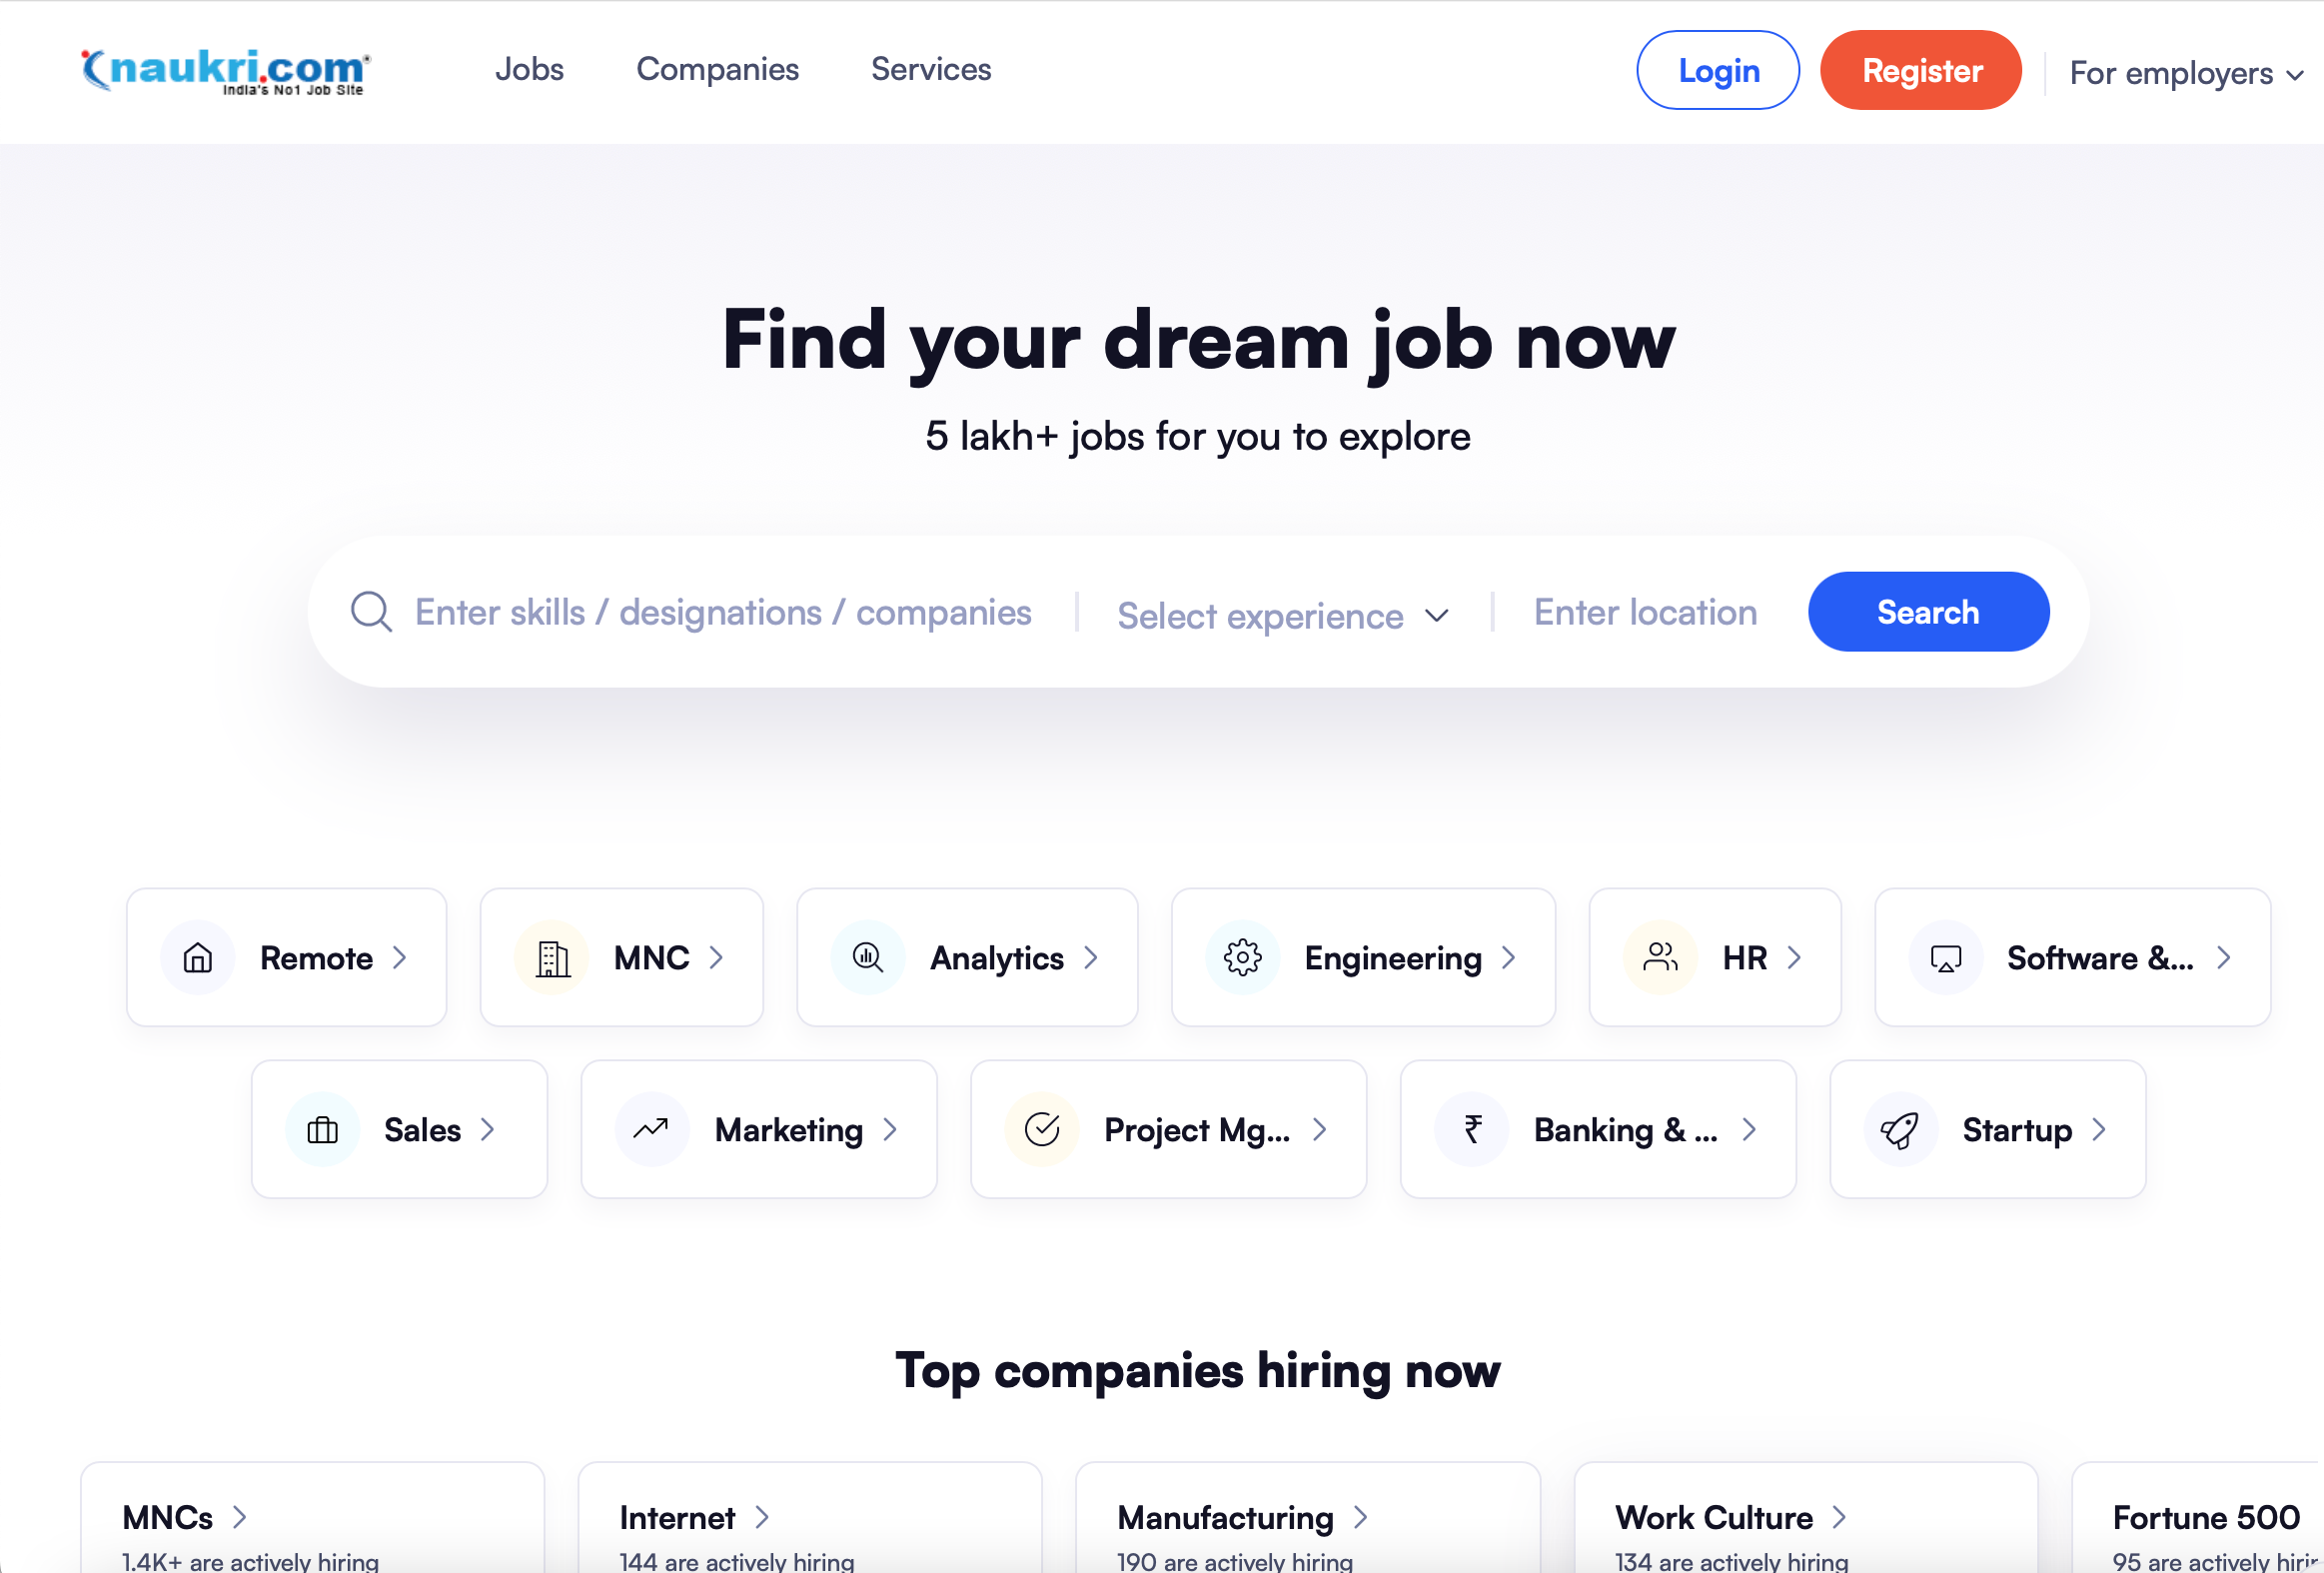Click the Remote jobs category icon

click(199, 956)
